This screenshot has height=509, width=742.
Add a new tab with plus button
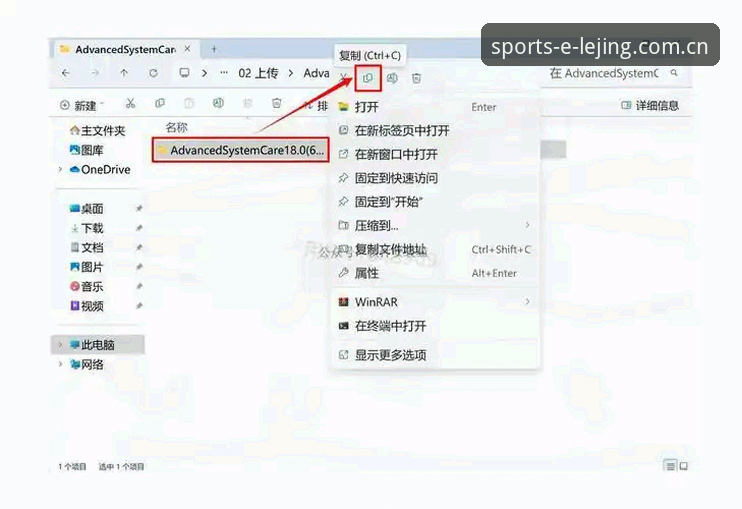tap(214, 49)
